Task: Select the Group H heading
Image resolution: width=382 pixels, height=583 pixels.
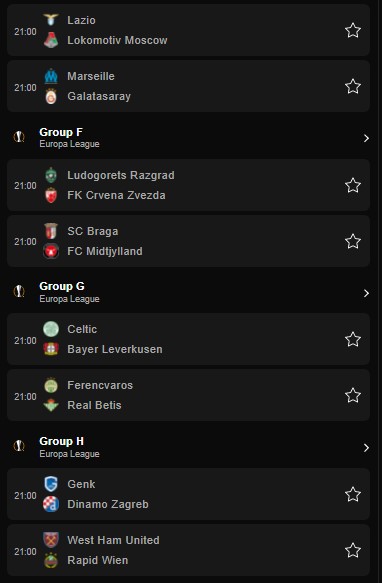Action: pos(61,441)
